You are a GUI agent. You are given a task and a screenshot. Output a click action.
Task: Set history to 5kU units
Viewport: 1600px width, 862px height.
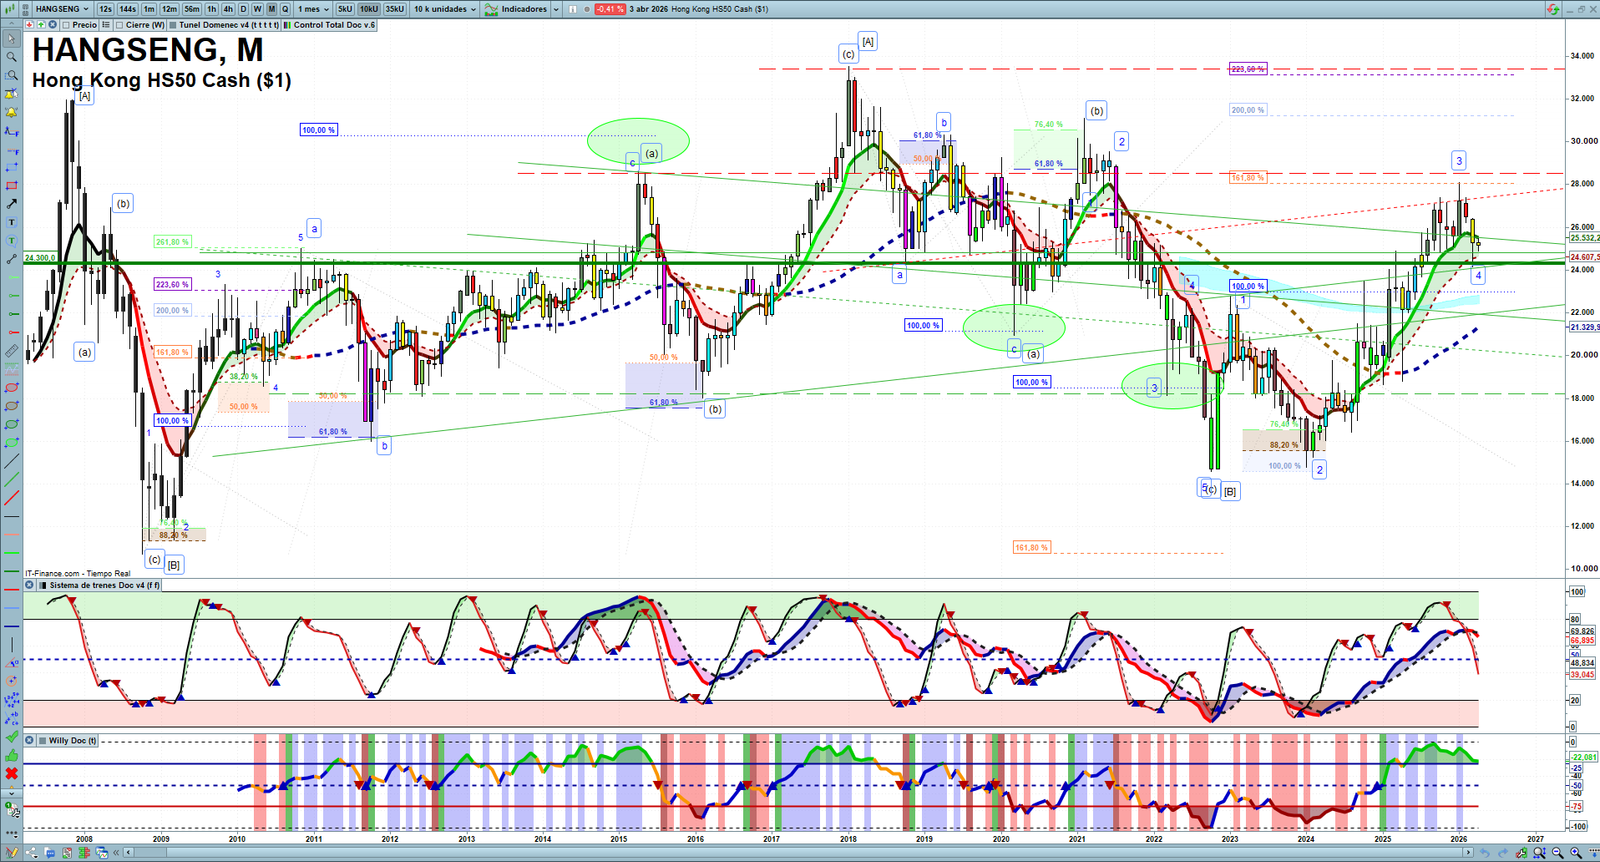coord(345,9)
